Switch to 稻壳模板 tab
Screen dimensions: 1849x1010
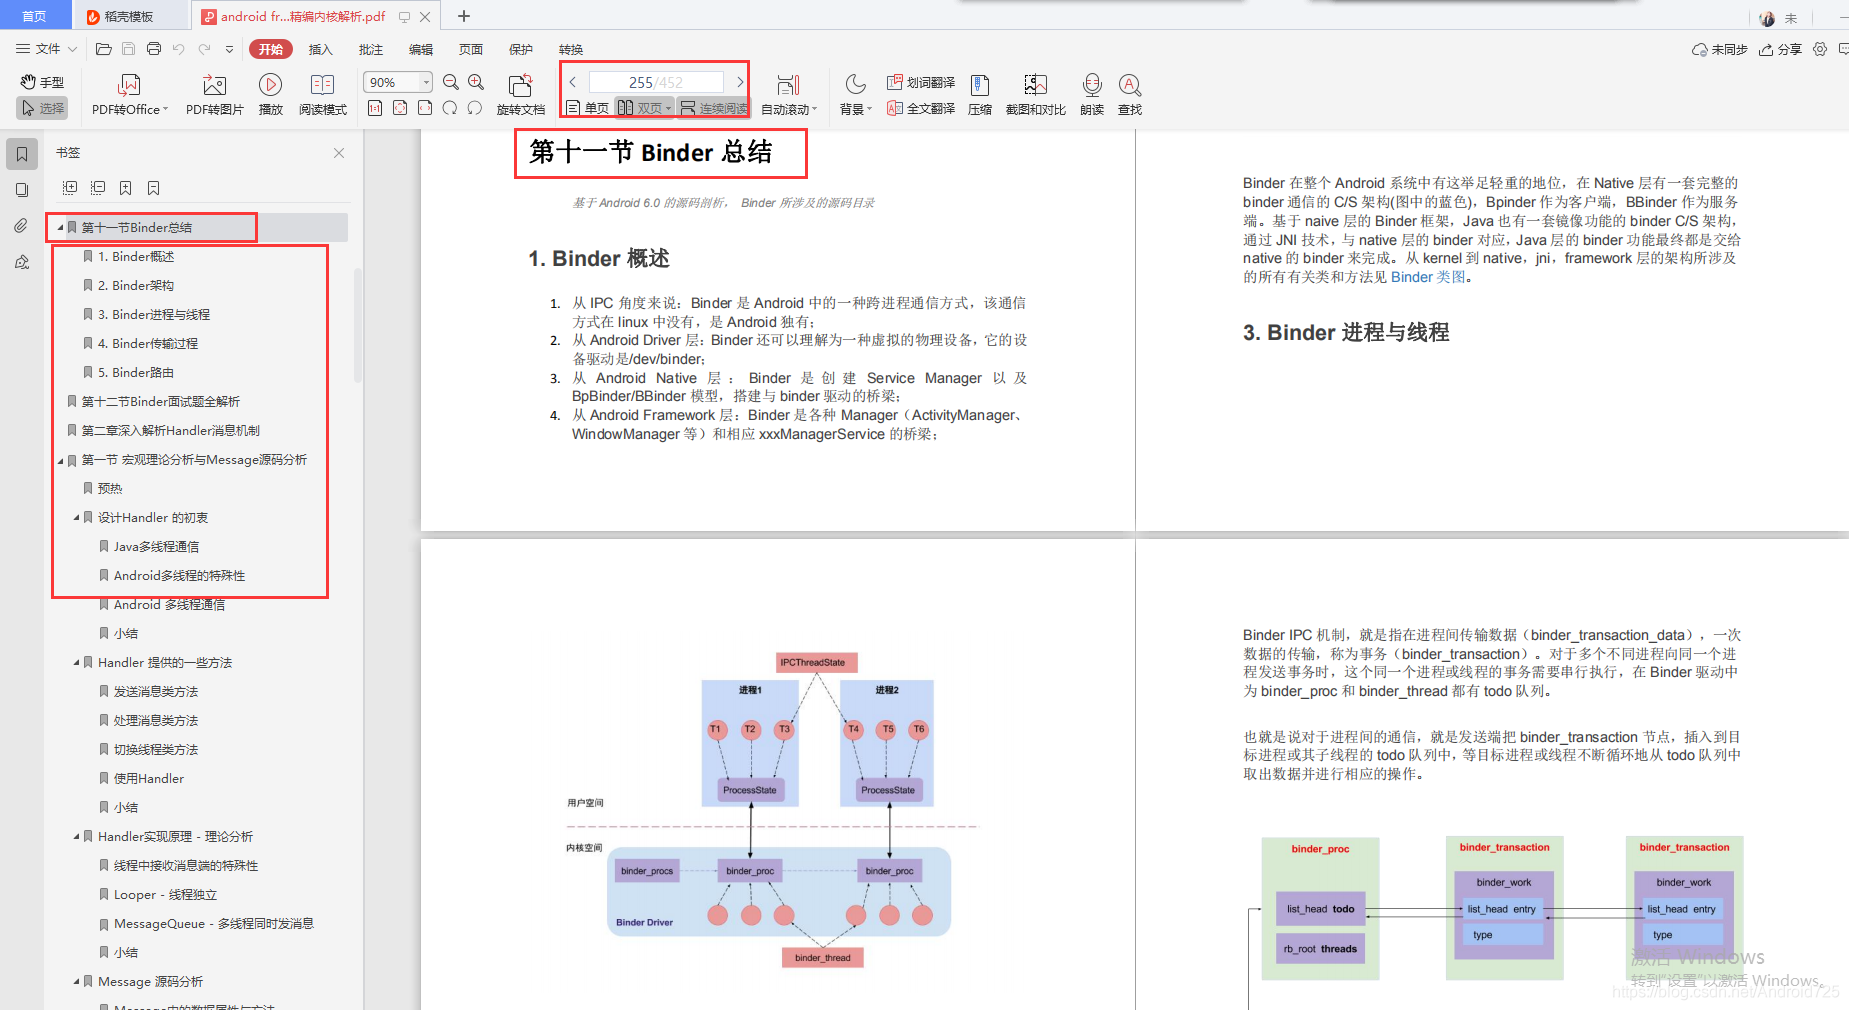(128, 16)
